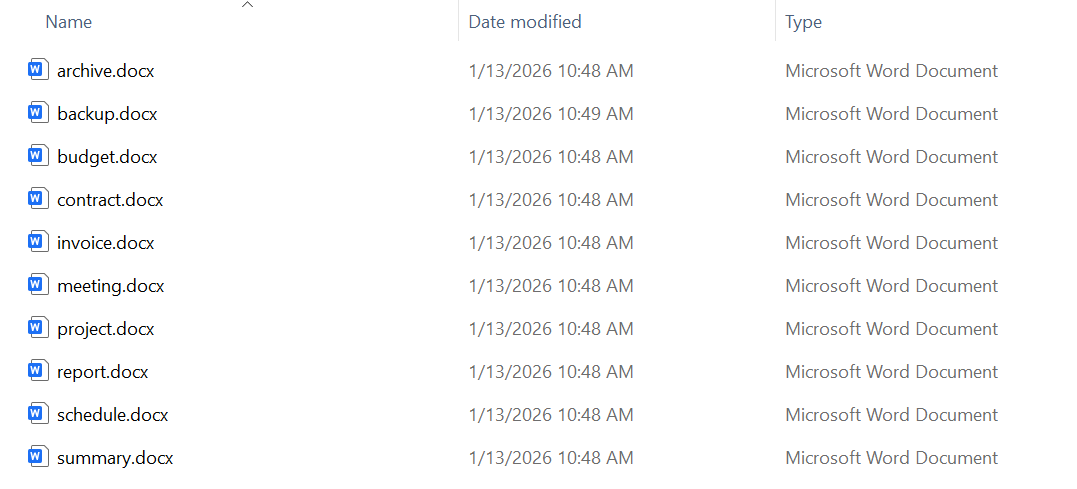Select the summary.docx document icon

click(x=38, y=457)
